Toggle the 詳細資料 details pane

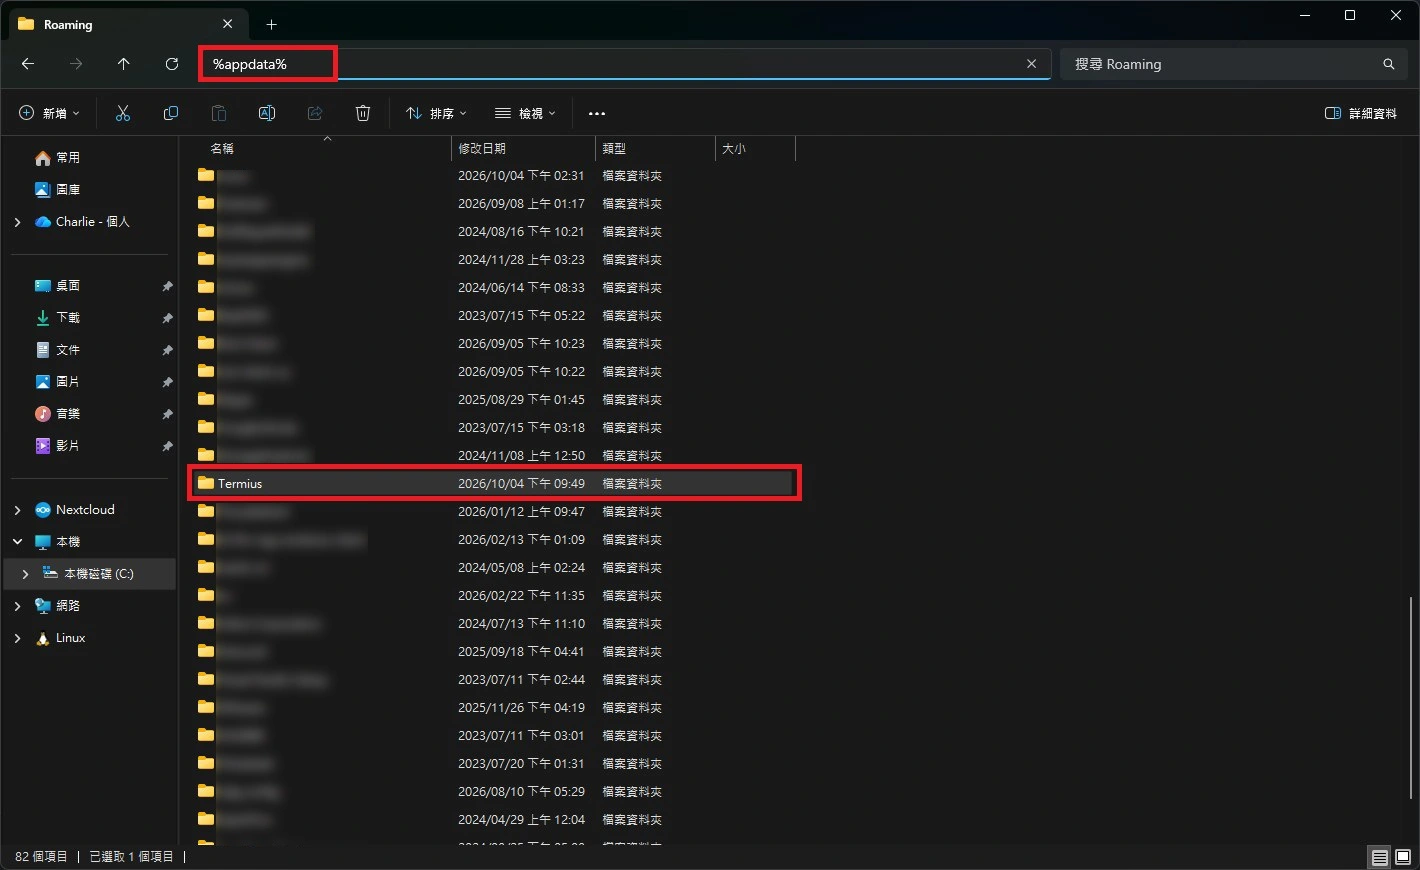coord(1360,114)
